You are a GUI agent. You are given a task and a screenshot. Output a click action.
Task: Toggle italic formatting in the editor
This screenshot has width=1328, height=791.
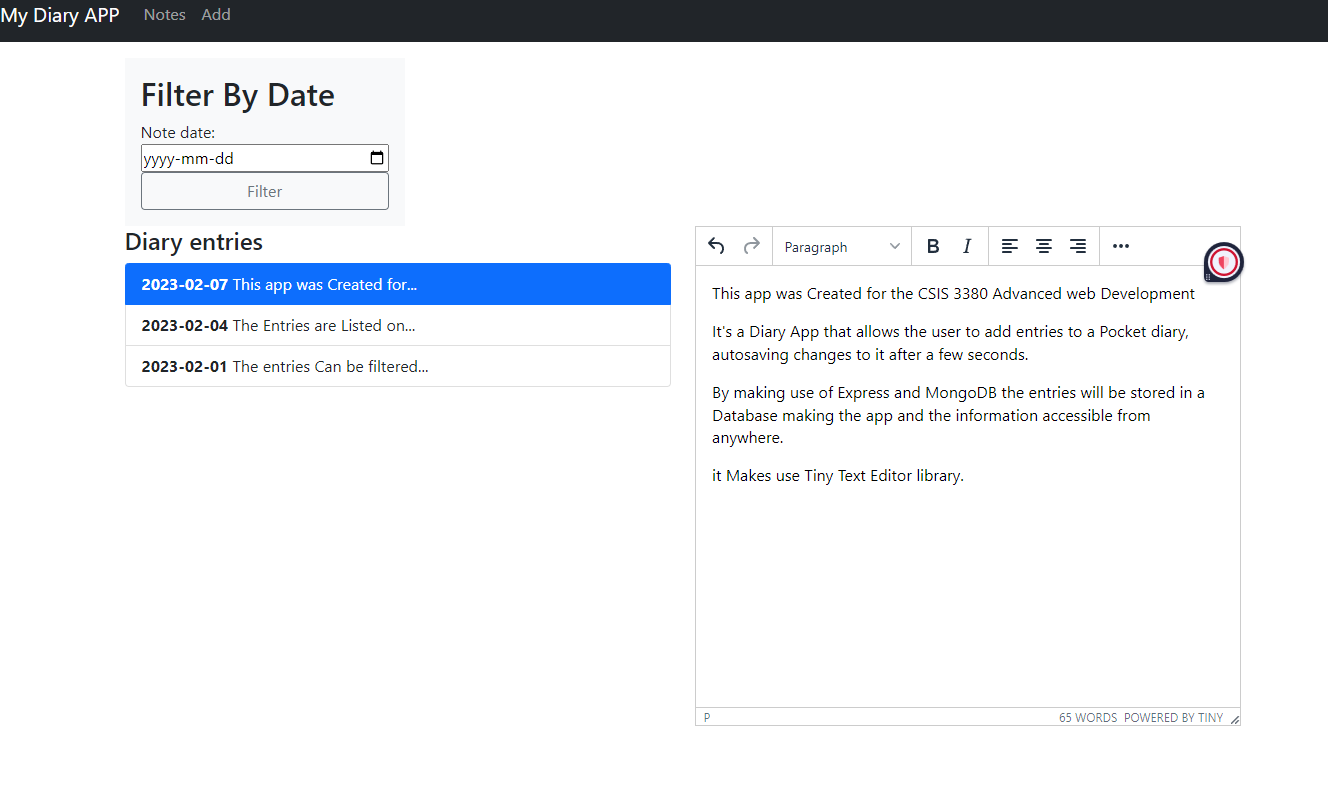(x=967, y=246)
